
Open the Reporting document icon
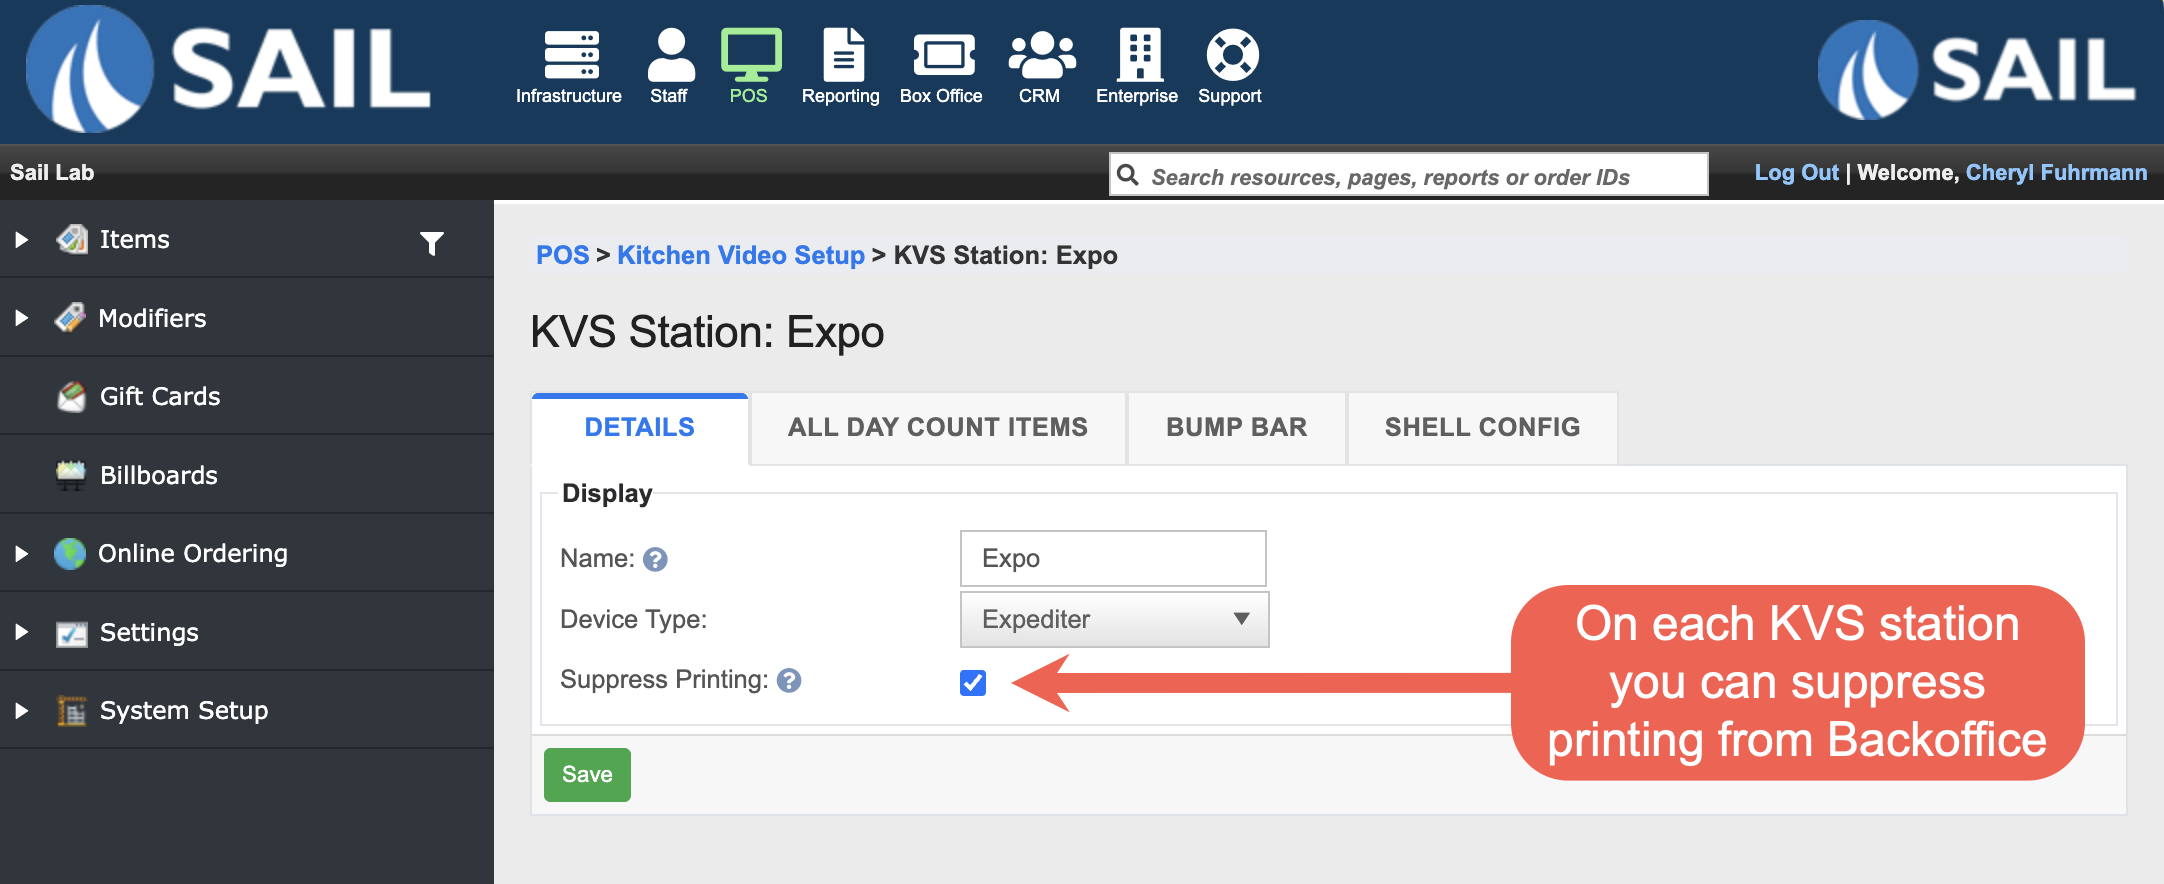coord(842,55)
